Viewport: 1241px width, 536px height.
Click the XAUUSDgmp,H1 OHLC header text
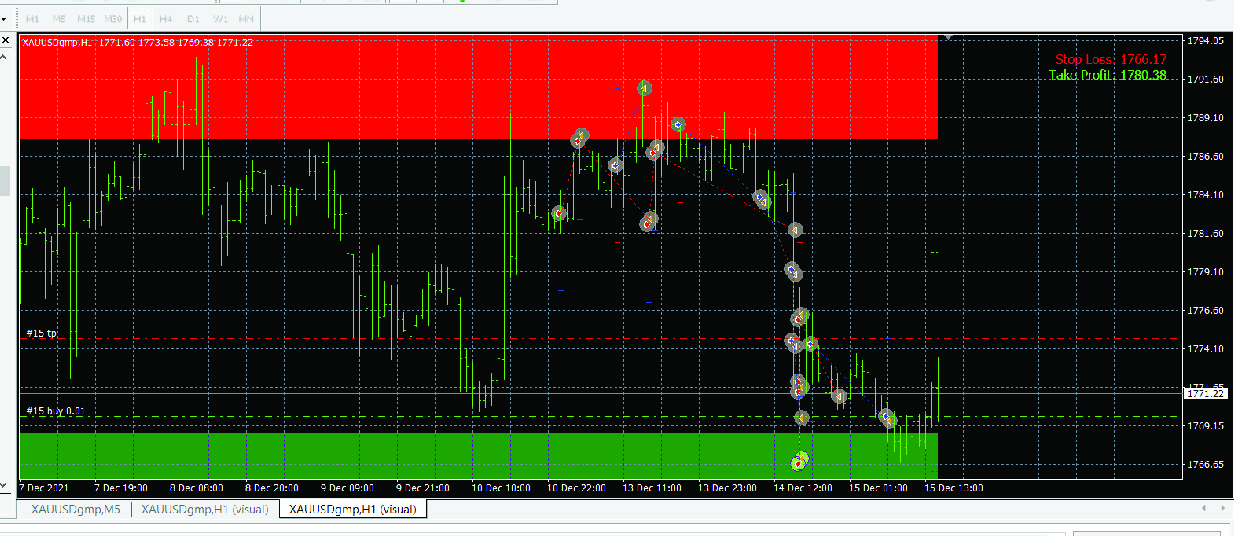click(137, 42)
